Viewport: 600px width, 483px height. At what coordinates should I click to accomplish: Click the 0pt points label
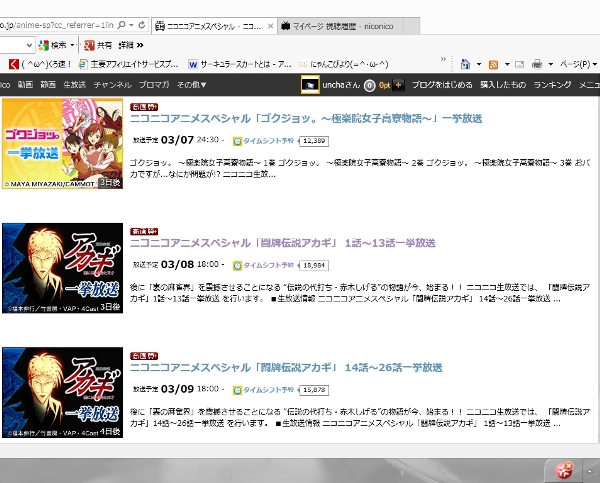[385, 85]
